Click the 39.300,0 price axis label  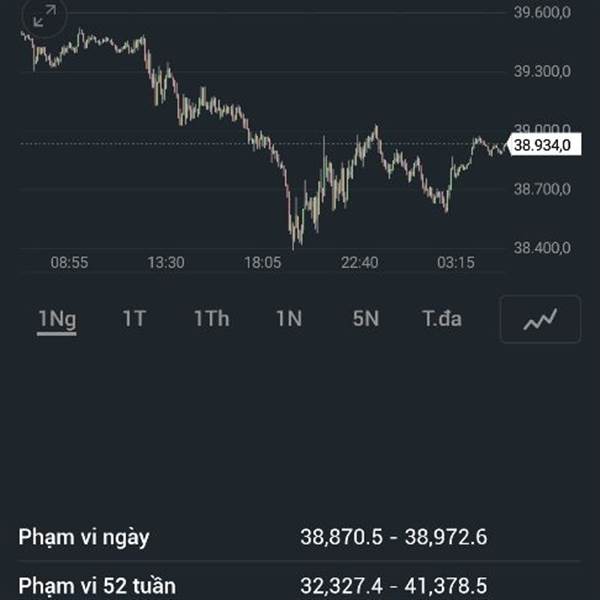pyautogui.click(x=542, y=71)
